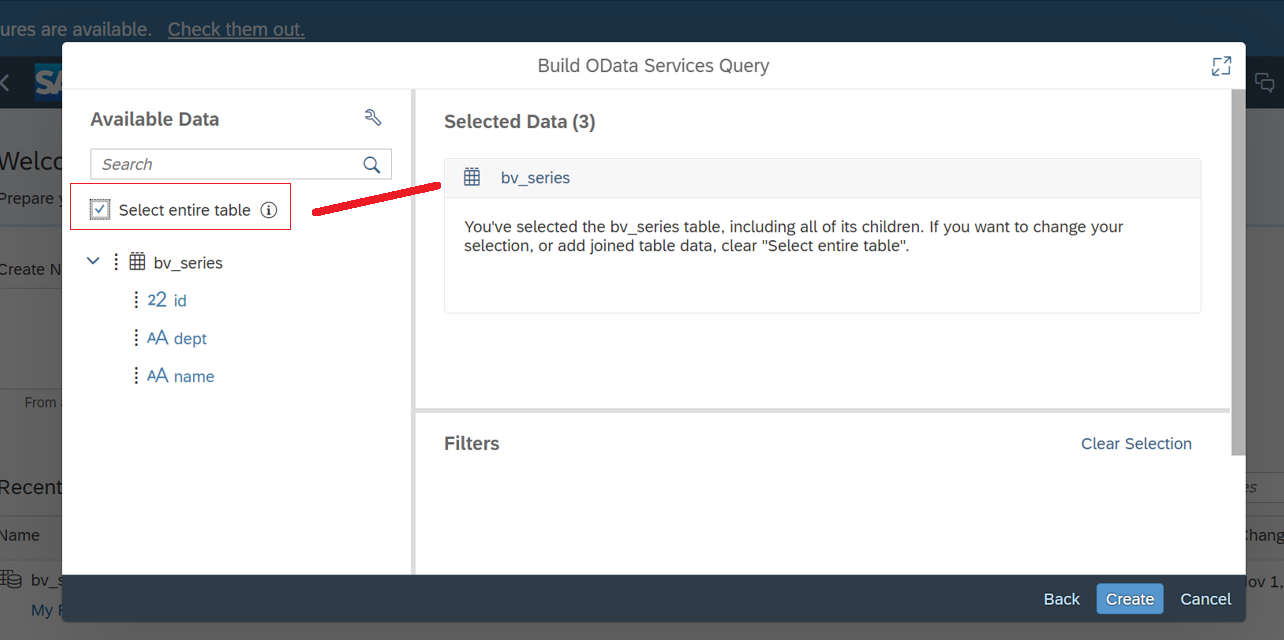Select the id column
This screenshot has width=1284, height=640.
tap(180, 300)
